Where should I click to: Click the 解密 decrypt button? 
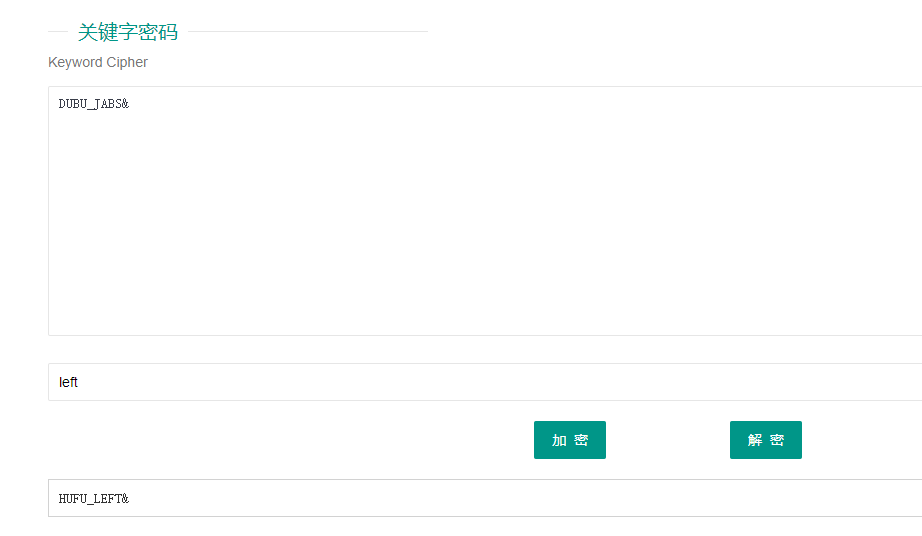tap(766, 440)
